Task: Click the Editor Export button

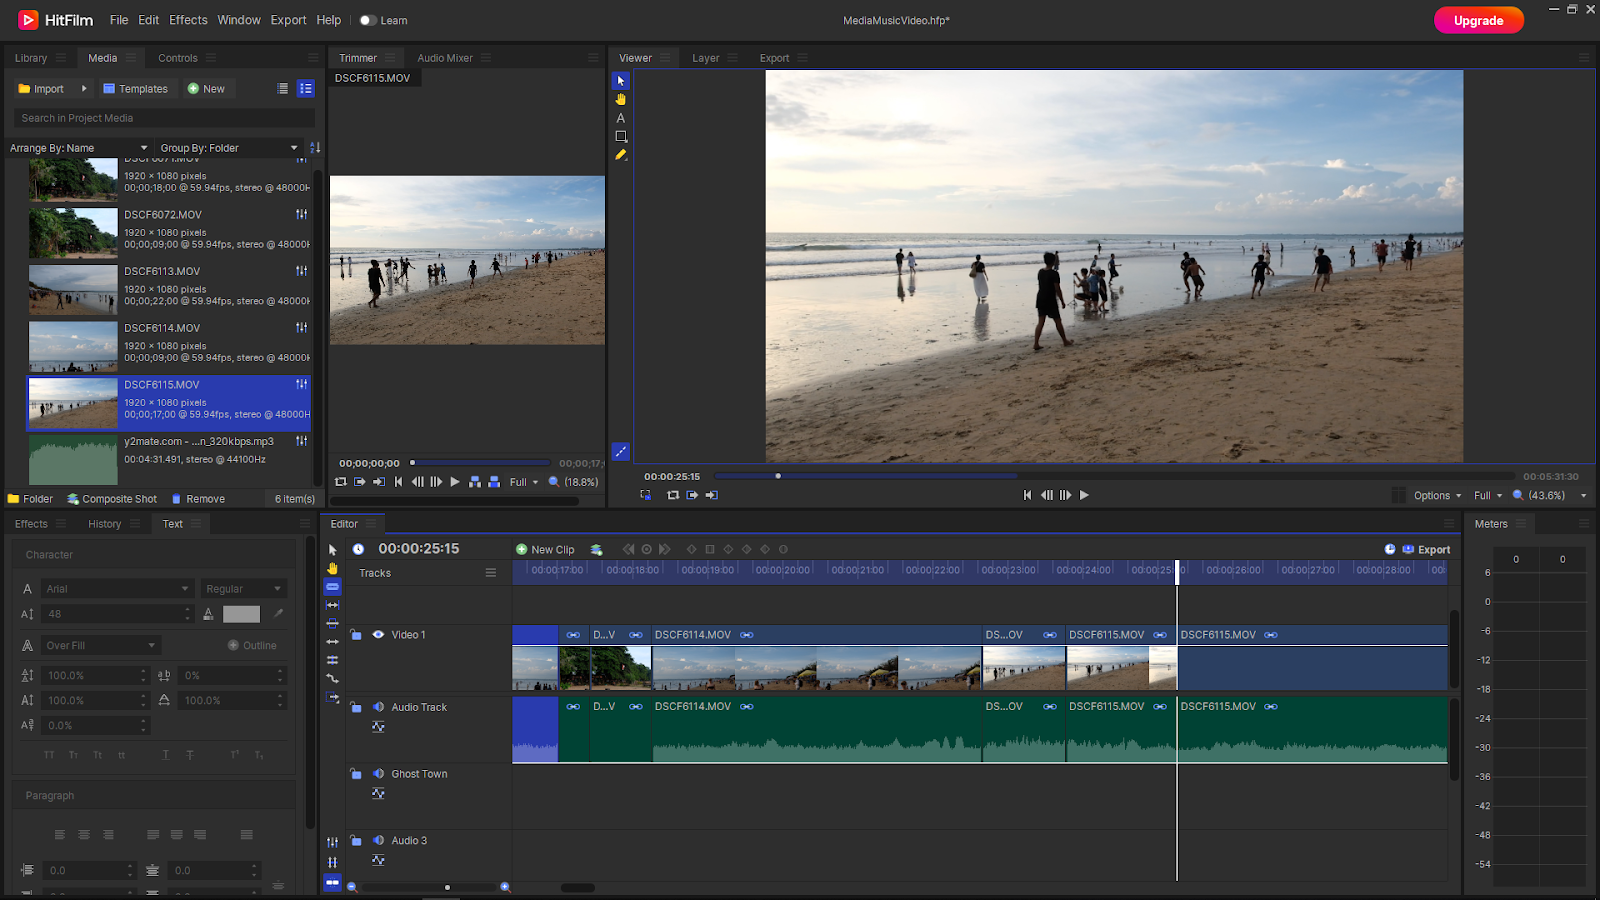Action: [1426, 550]
